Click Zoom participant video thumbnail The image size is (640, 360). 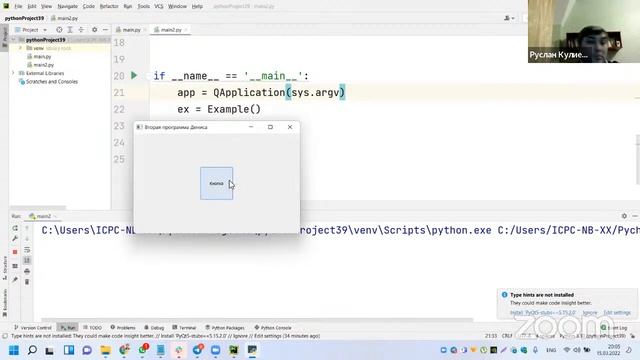tap(584, 31)
